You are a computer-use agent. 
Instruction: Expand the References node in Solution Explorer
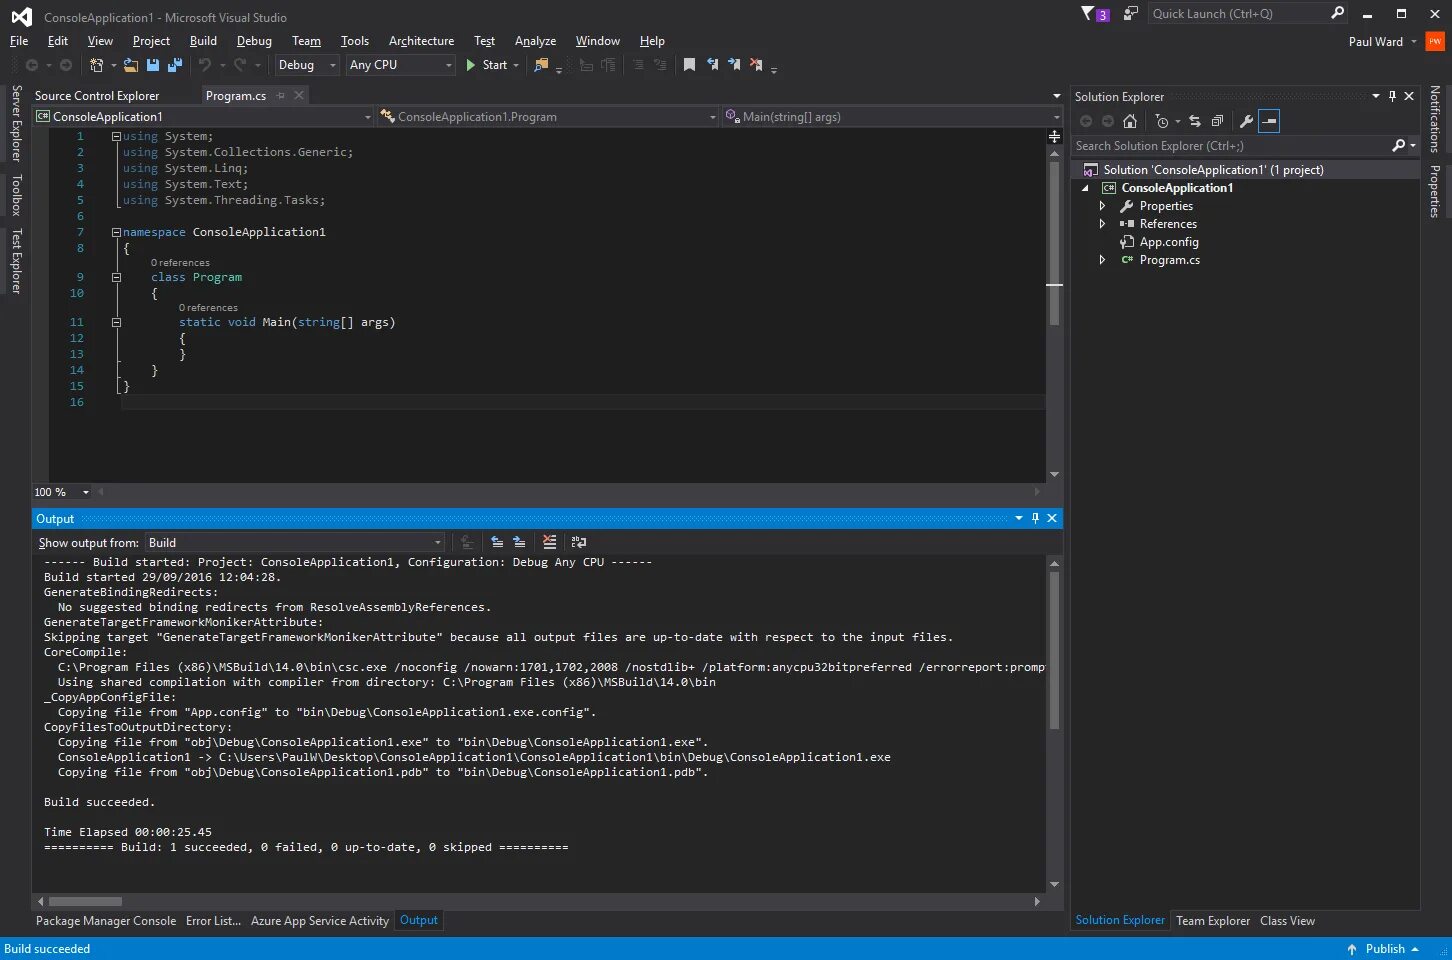coord(1102,224)
